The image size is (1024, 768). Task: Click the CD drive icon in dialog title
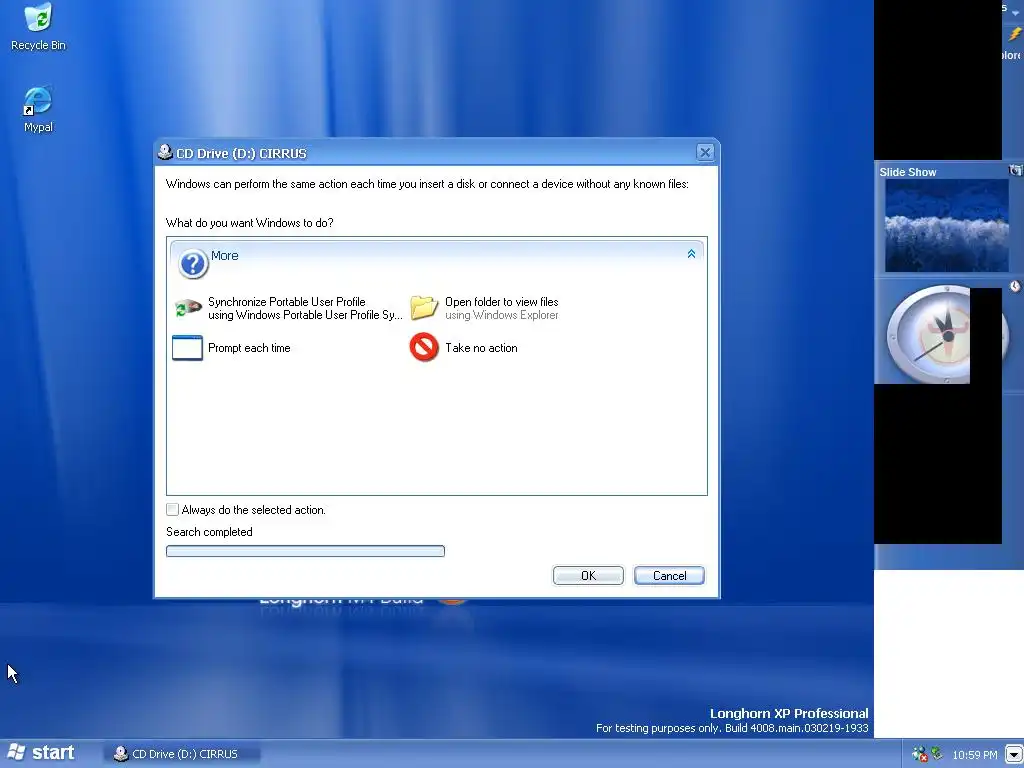coord(165,153)
